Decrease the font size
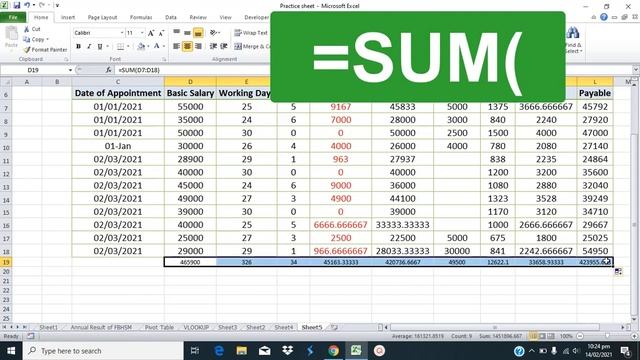 click(x=161, y=33)
